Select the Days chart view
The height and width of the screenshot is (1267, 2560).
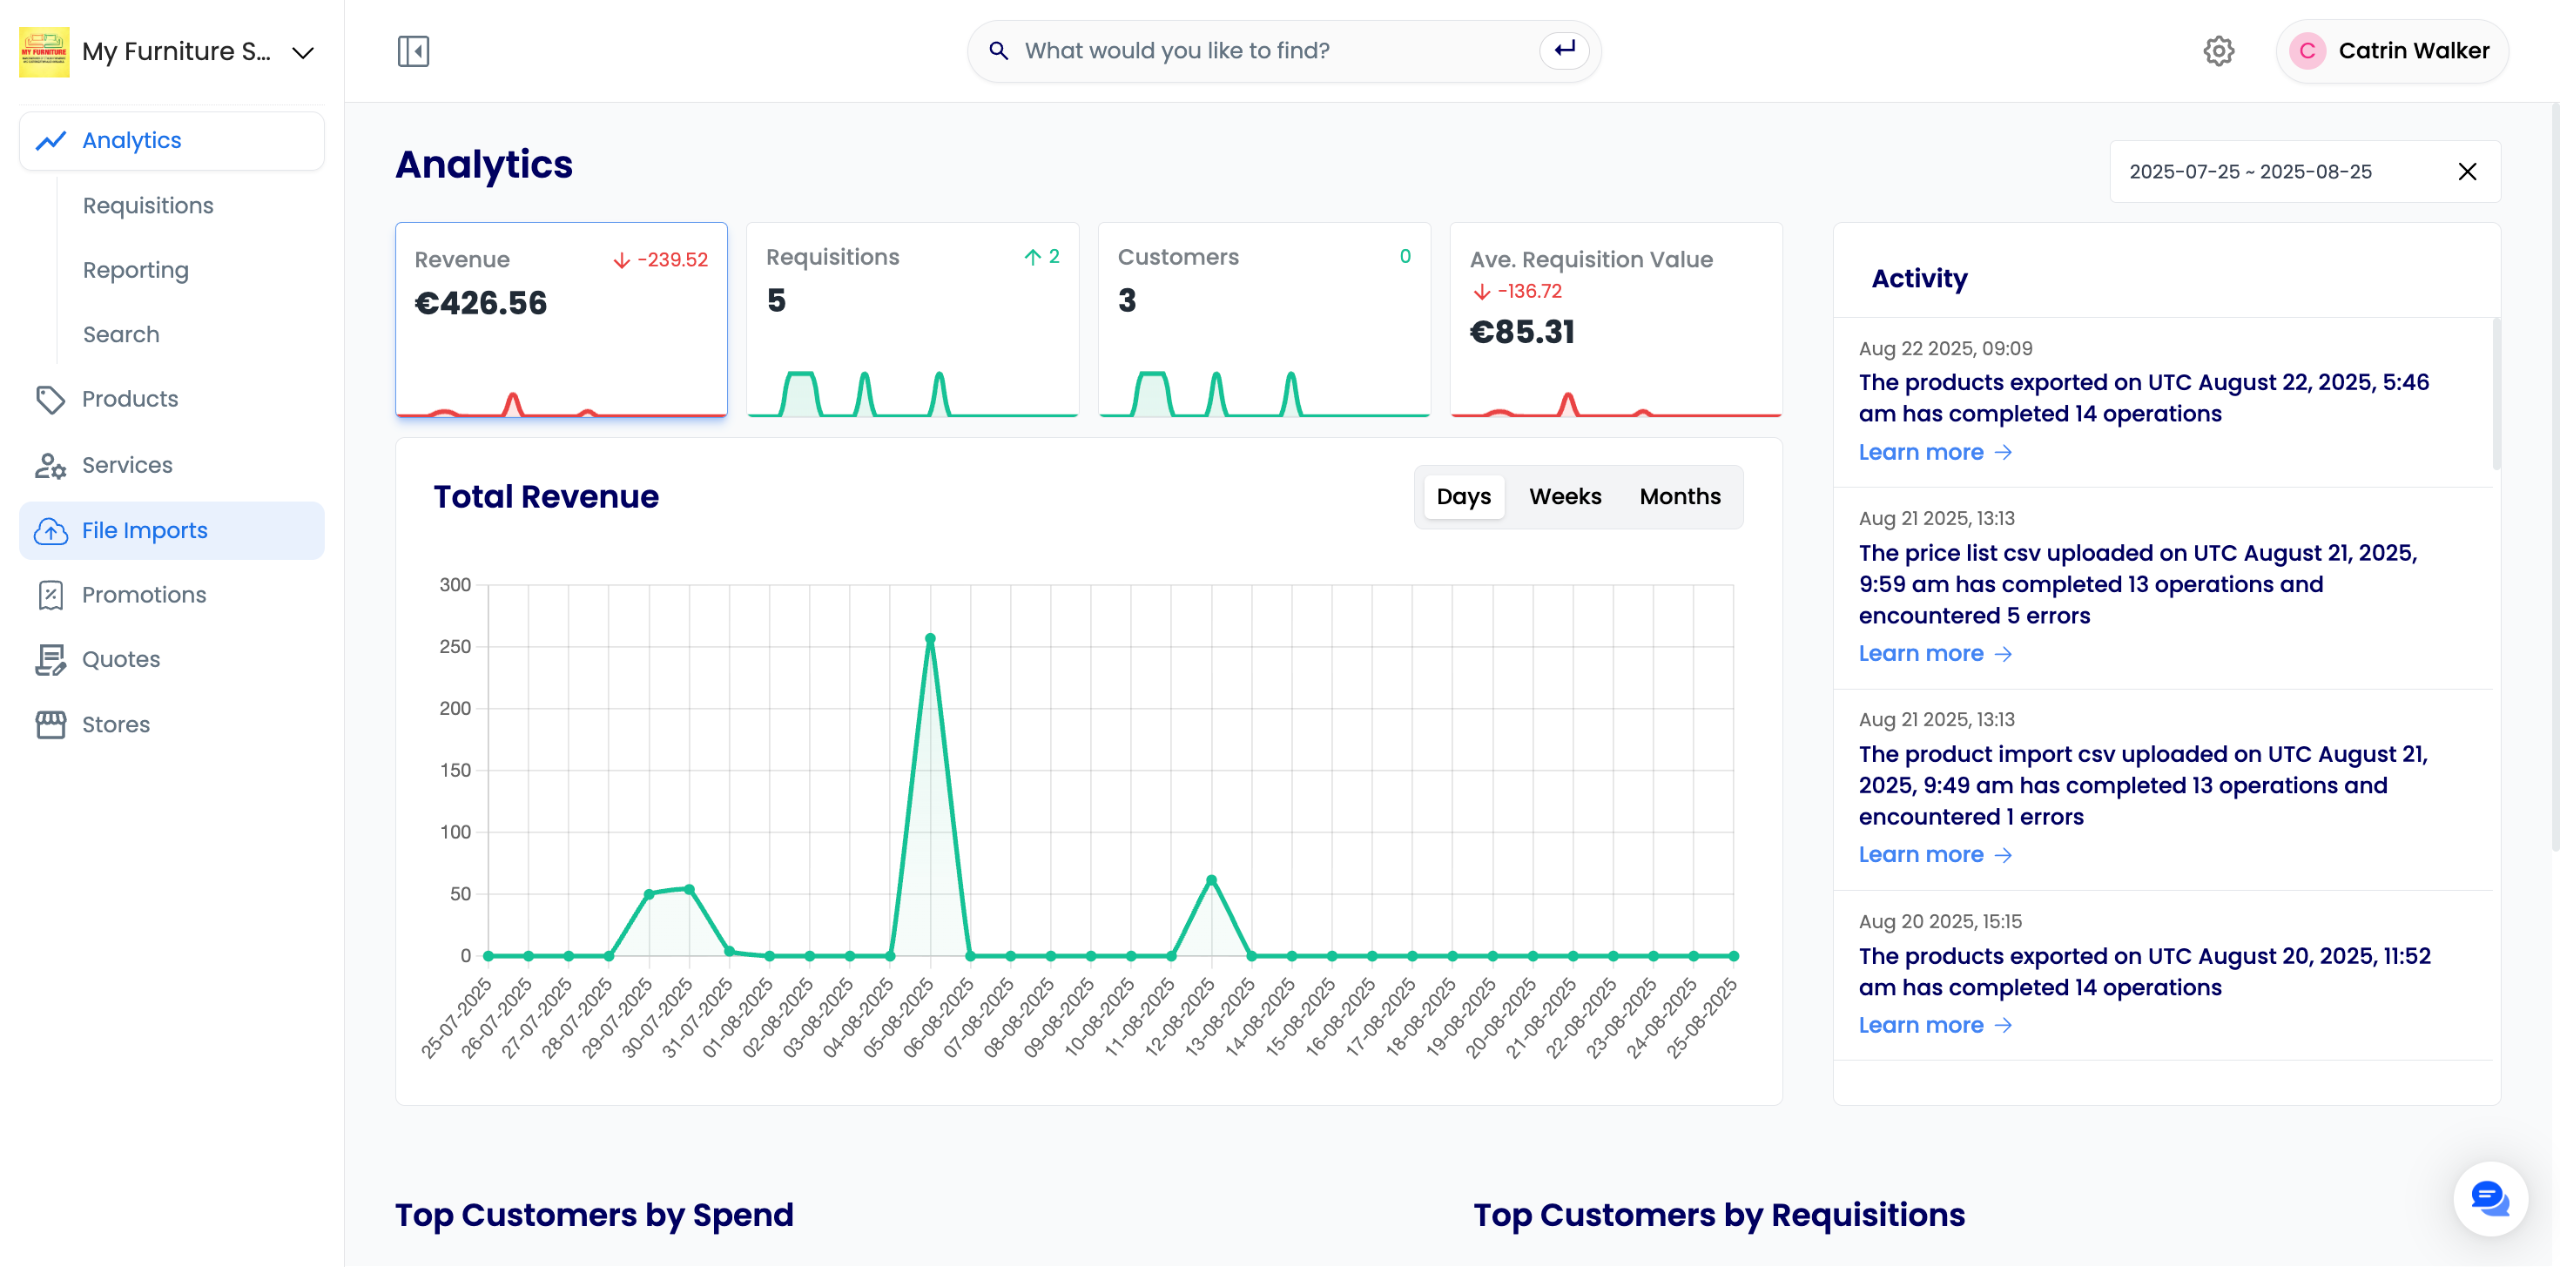(1463, 497)
